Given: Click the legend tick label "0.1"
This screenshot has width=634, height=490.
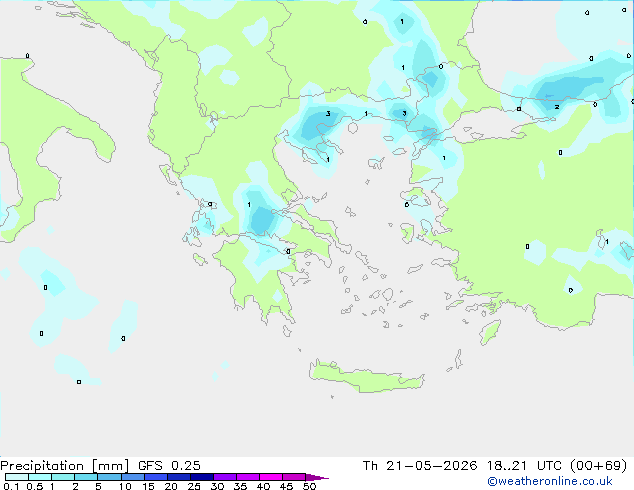Looking at the screenshot, I should 11,486.
